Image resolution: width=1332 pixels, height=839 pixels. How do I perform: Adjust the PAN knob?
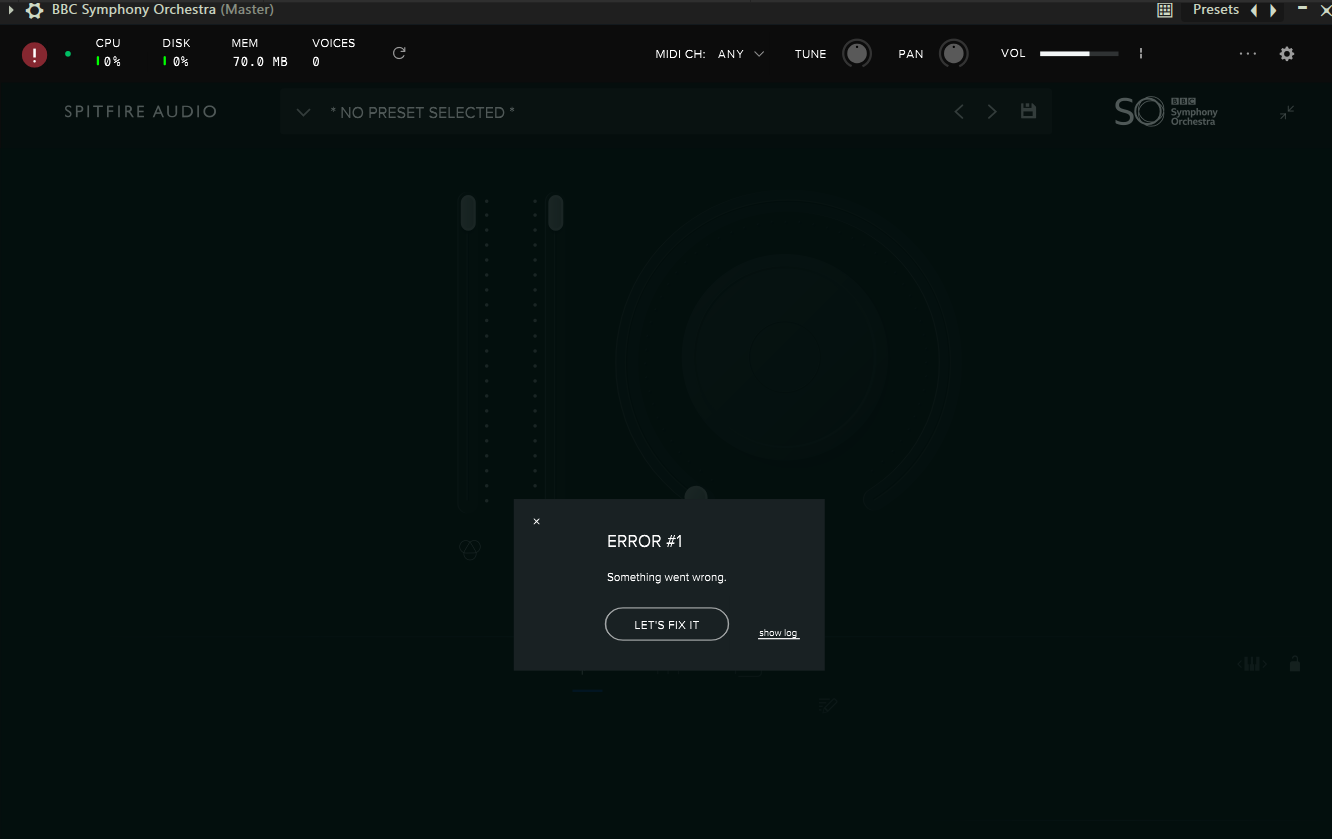coord(954,54)
